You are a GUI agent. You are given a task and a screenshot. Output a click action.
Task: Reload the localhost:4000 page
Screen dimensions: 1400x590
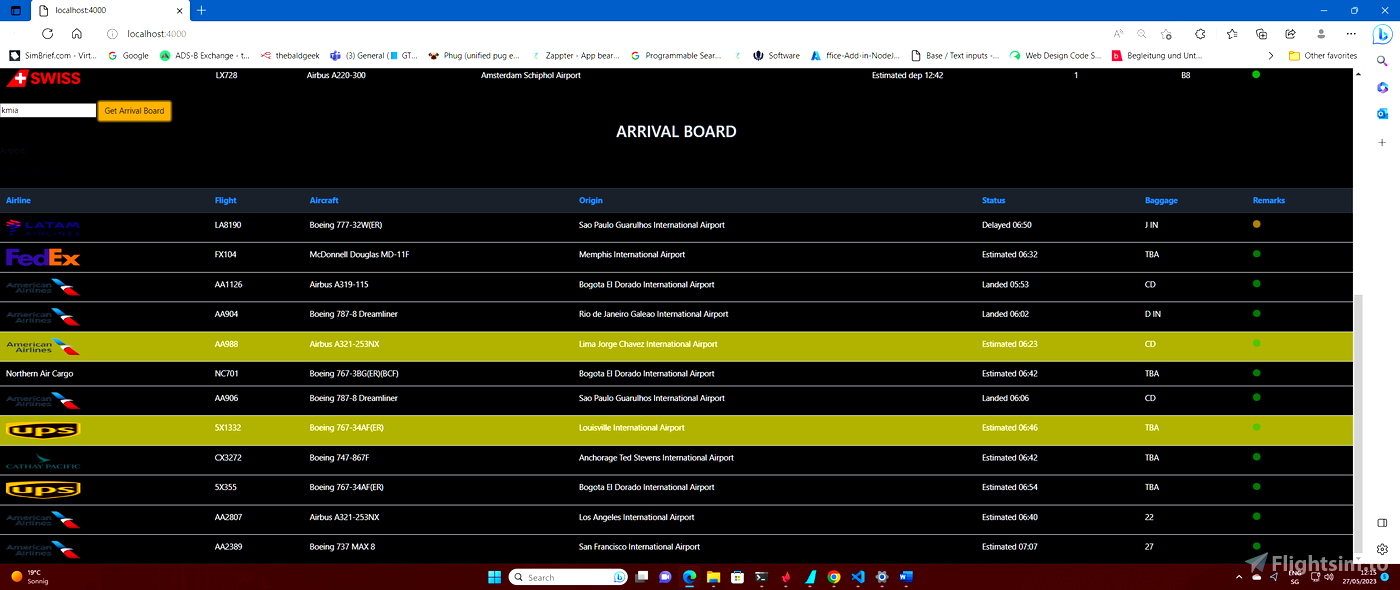click(x=47, y=33)
